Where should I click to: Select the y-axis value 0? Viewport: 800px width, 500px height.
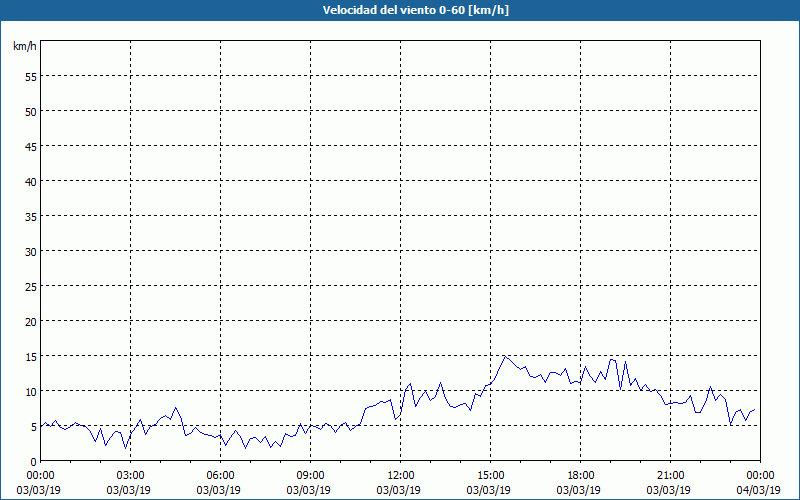click(x=34, y=462)
